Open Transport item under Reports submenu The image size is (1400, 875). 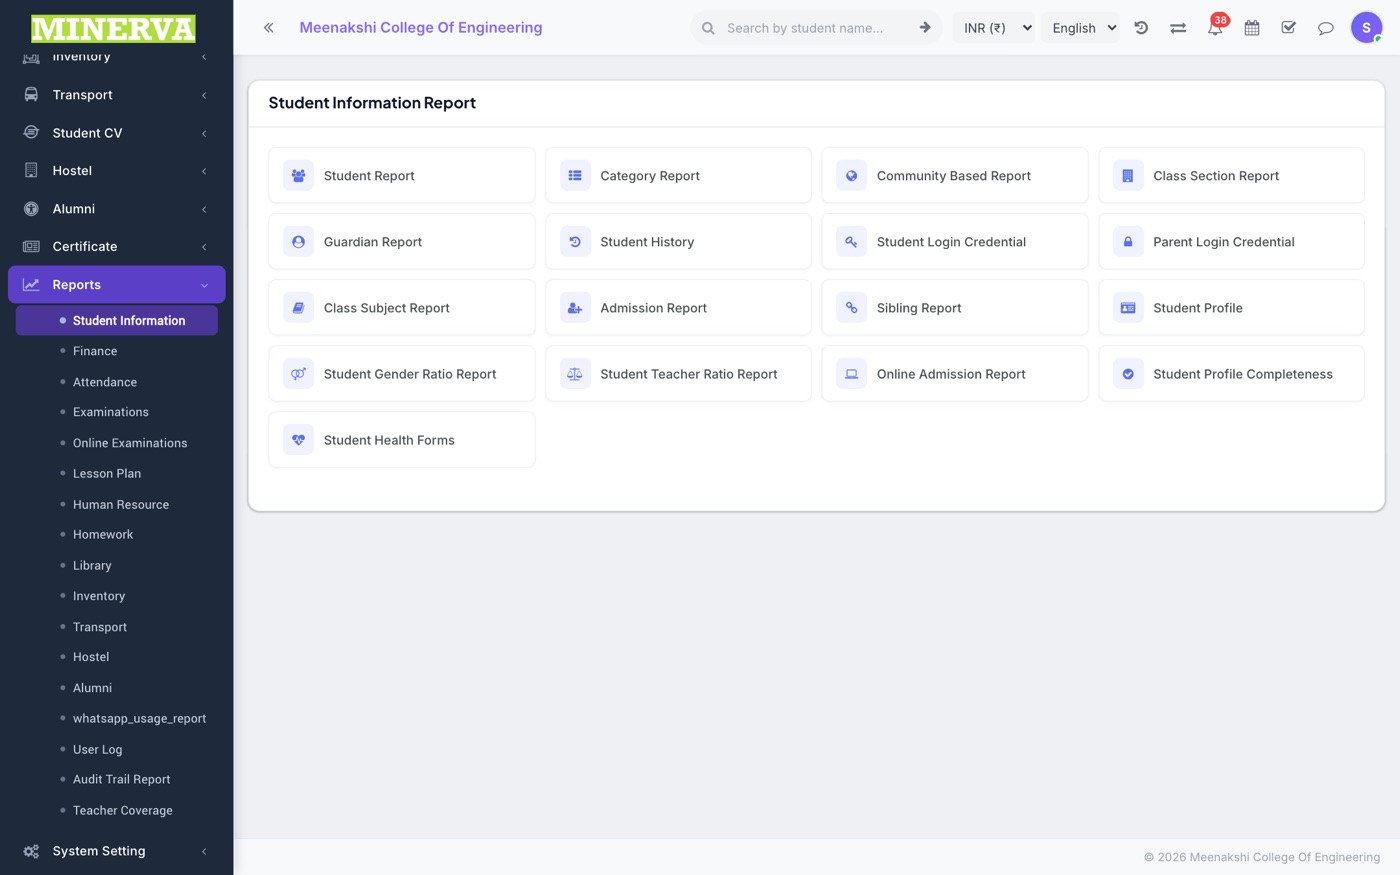[100, 627]
